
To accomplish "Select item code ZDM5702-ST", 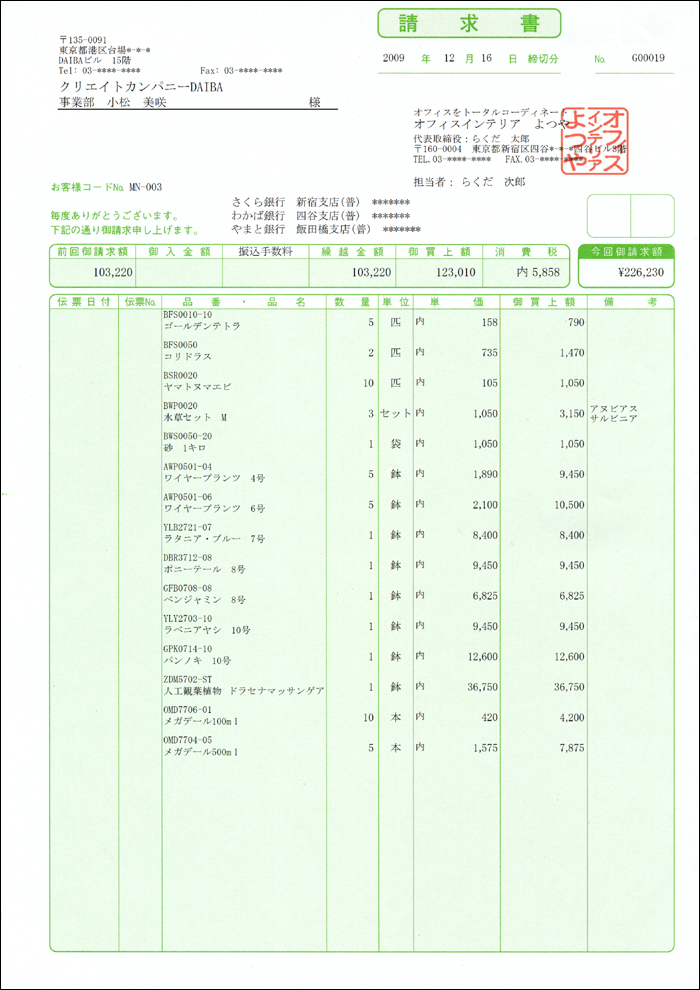I will tap(187, 679).
